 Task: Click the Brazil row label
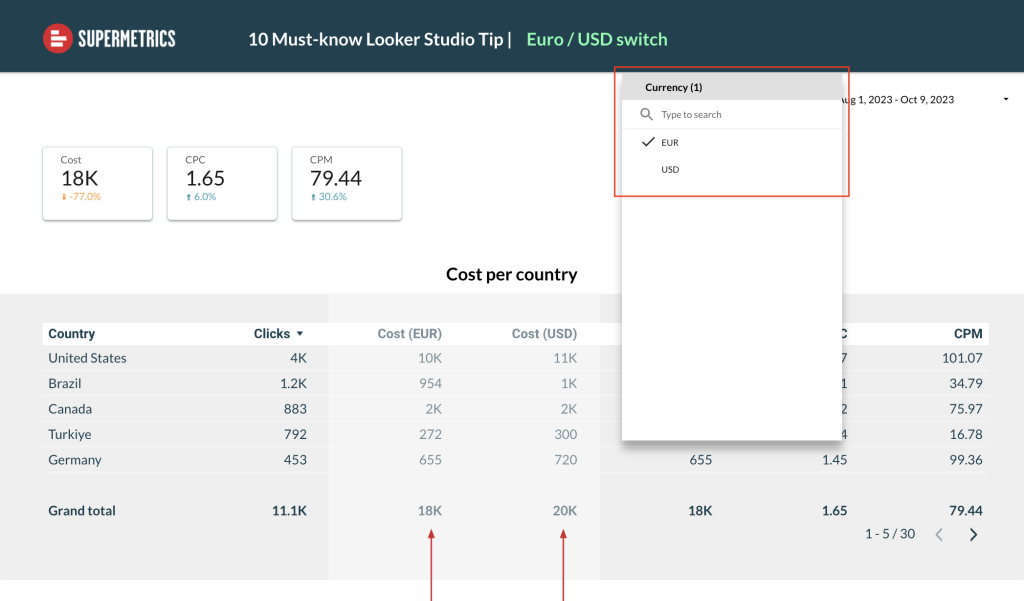tap(65, 383)
